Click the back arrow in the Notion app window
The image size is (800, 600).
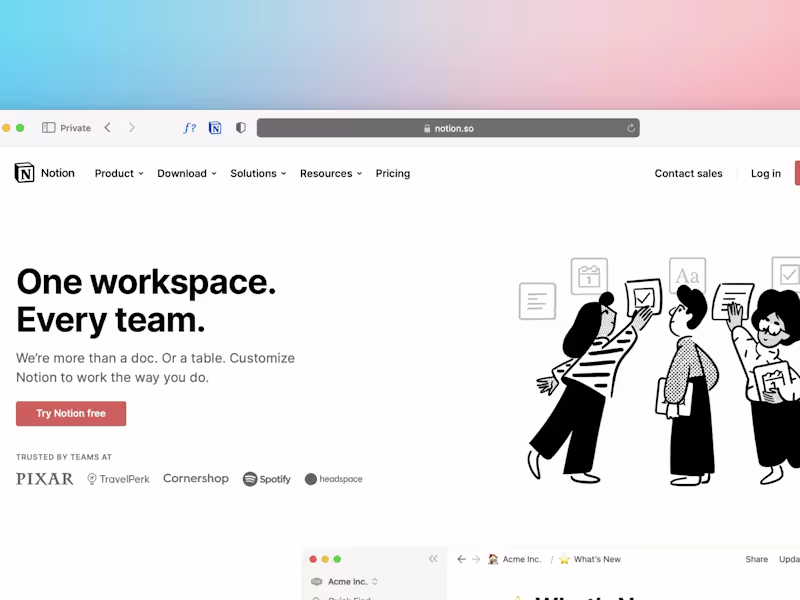[x=461, y=559]
